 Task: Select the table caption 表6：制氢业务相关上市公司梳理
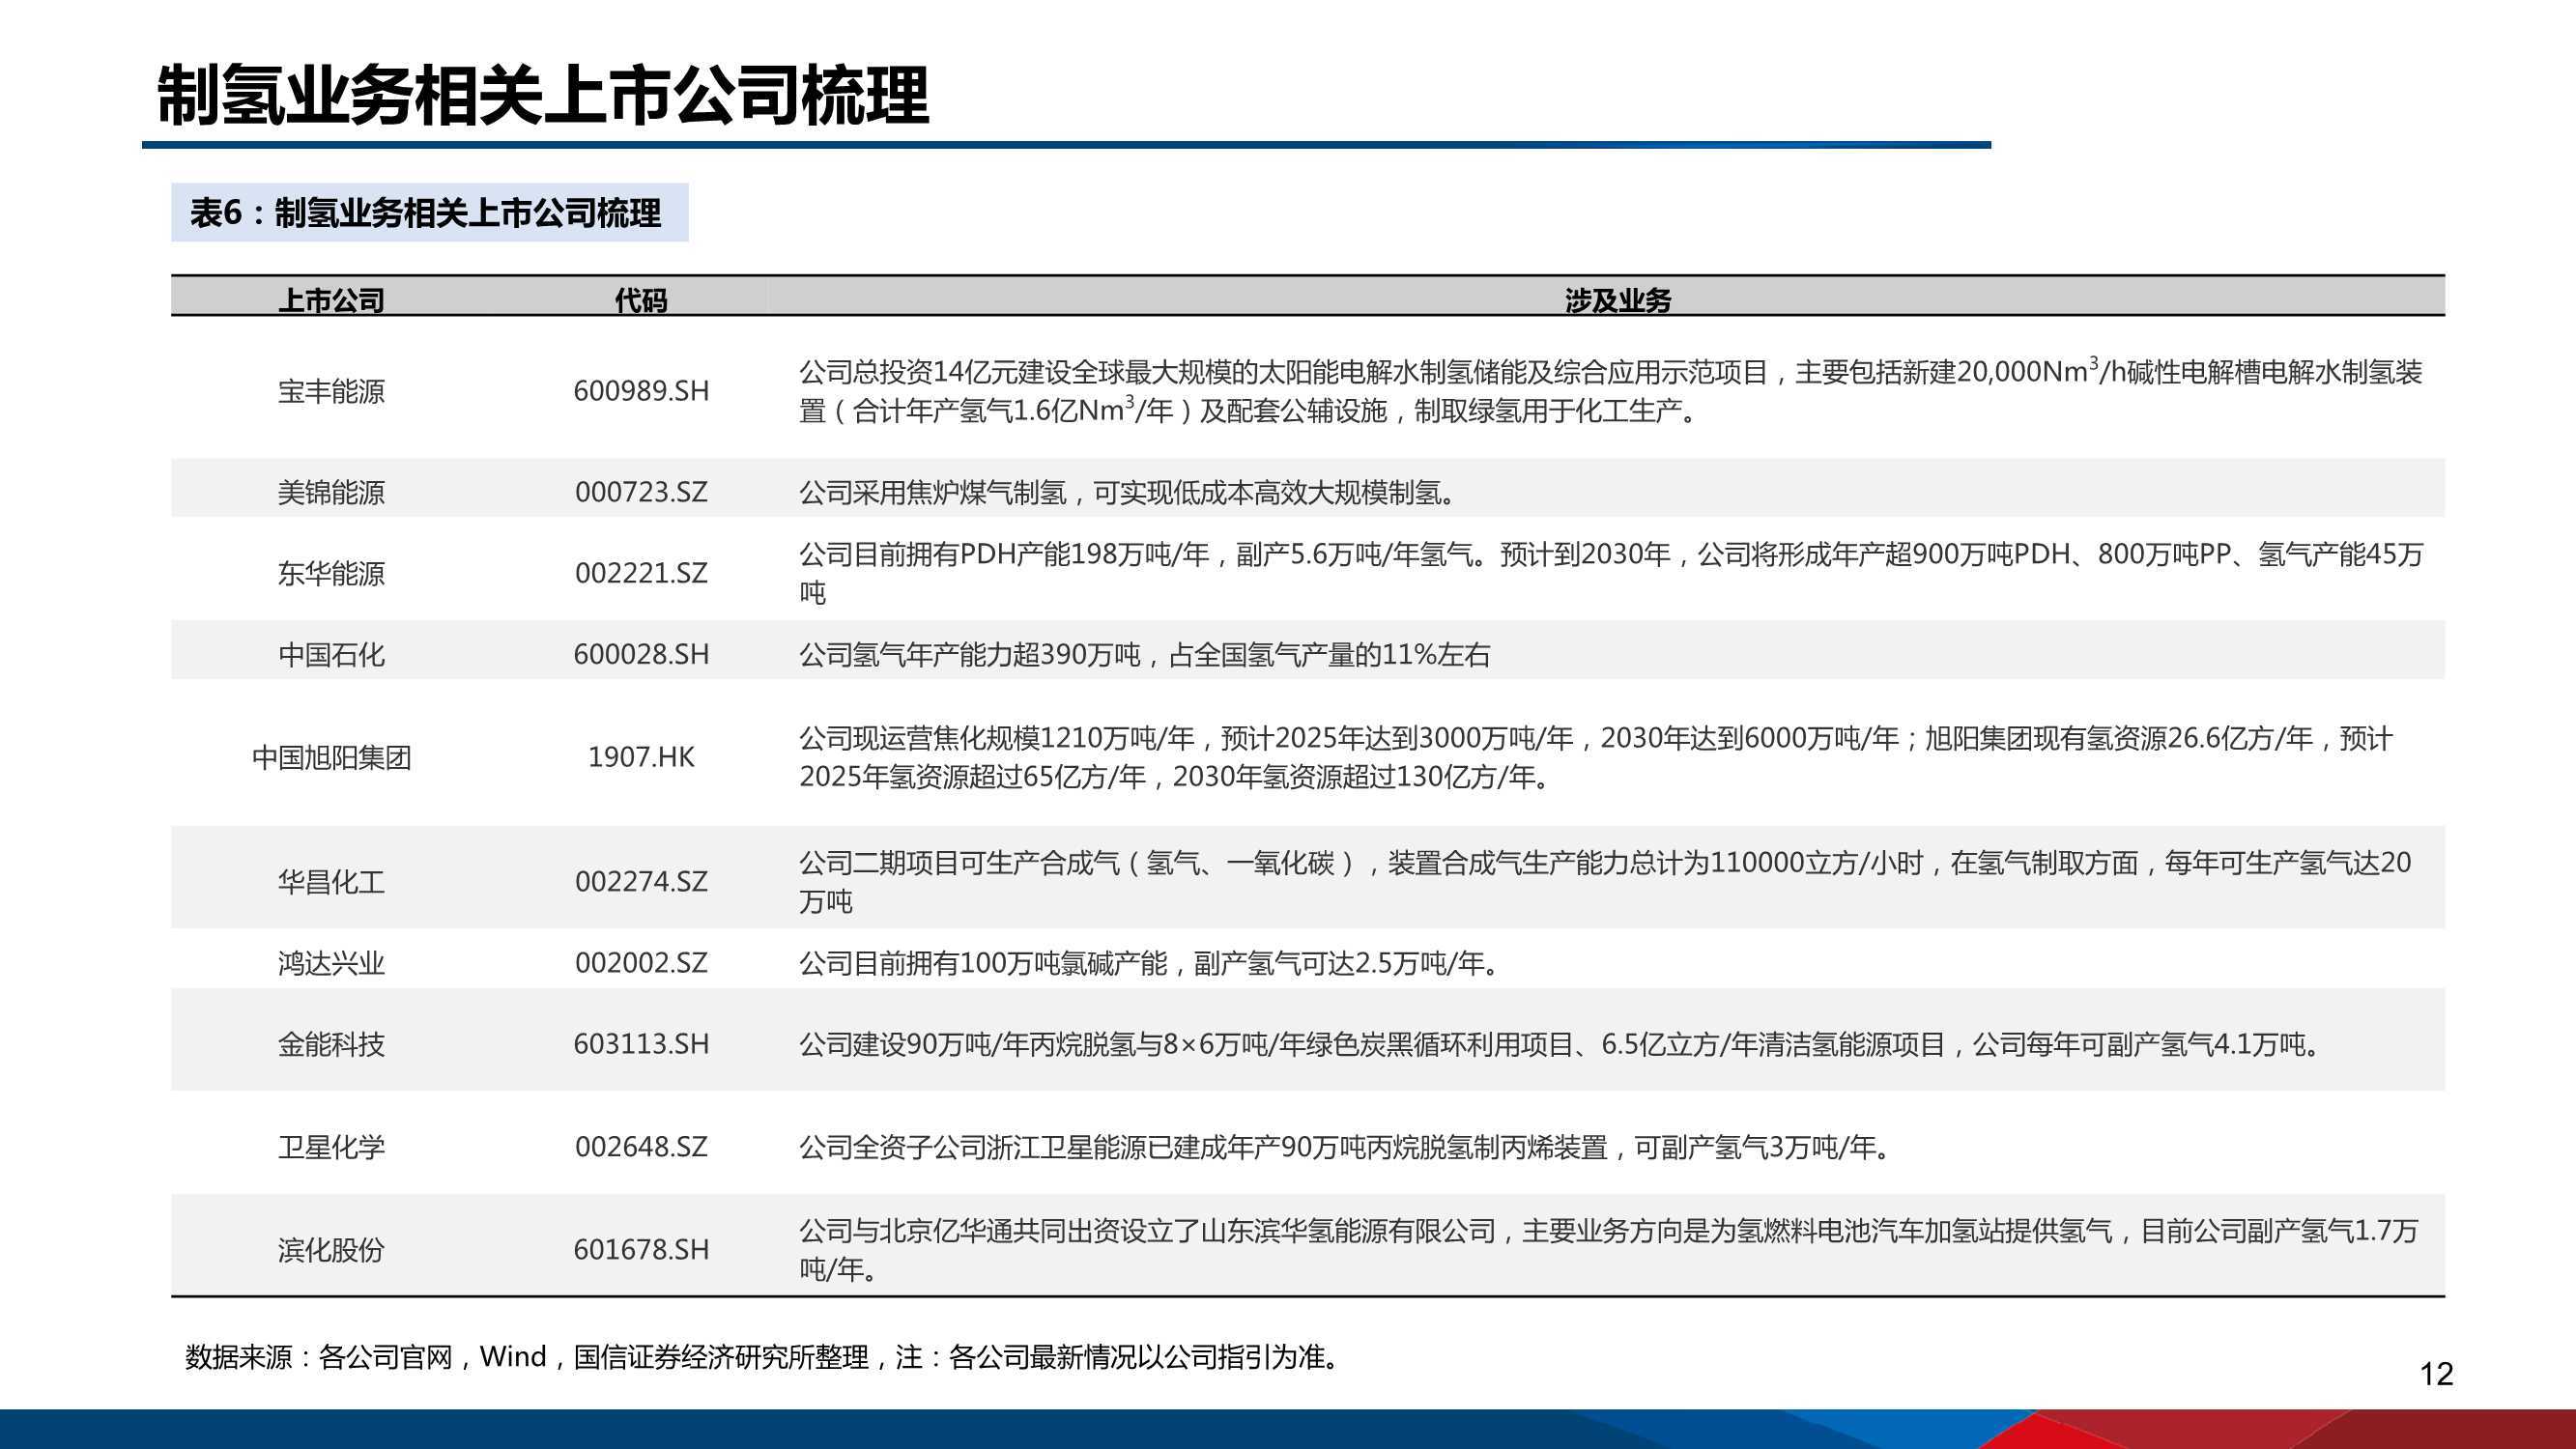point(426,213)
